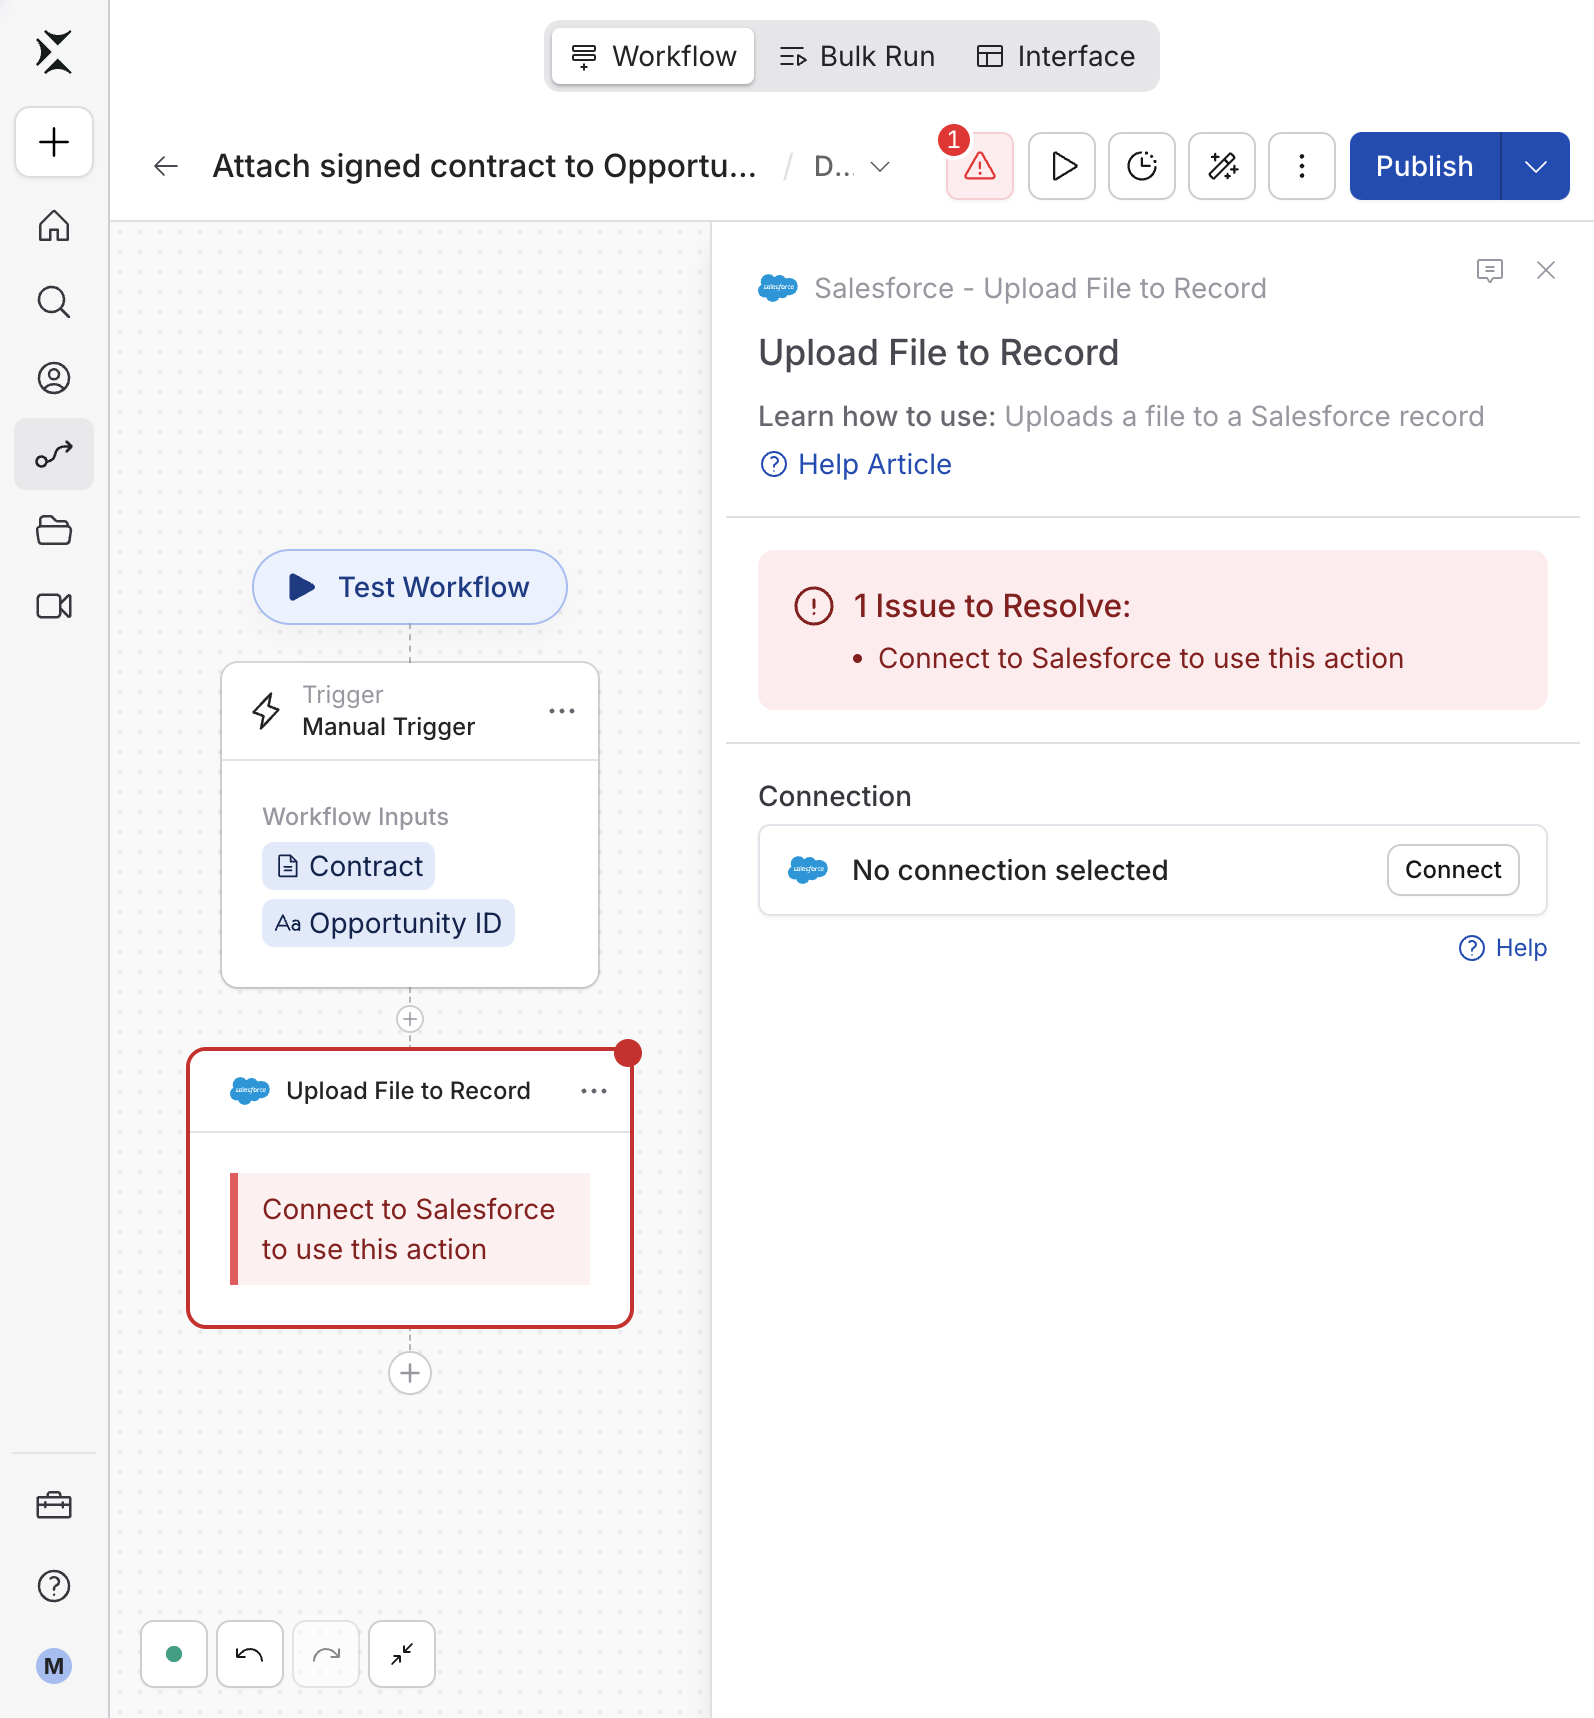This screenshot has height=1718, width=1594.
Task: Open the workflow issues warning icon
Action: (x=980, y=166)
